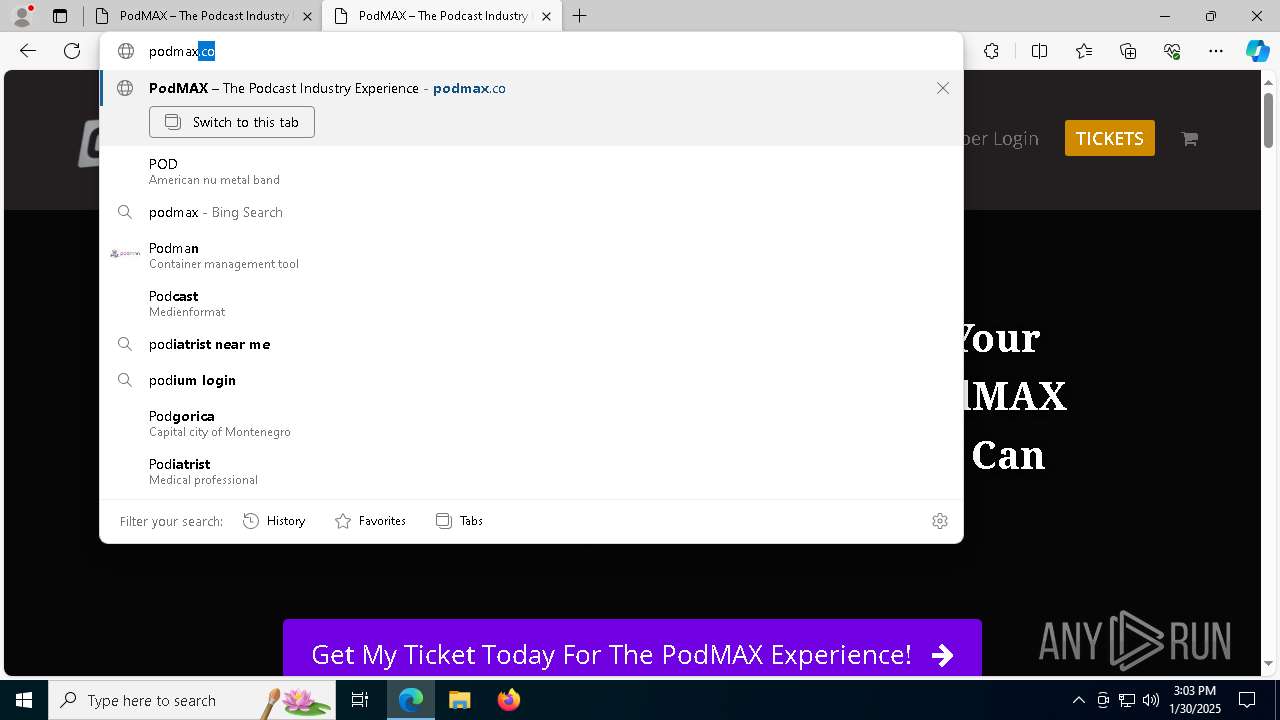This screenshot has height=720, width=1280.
Task: Pick the Podcast Medienformat suggestion
Action: coord(531,303)
